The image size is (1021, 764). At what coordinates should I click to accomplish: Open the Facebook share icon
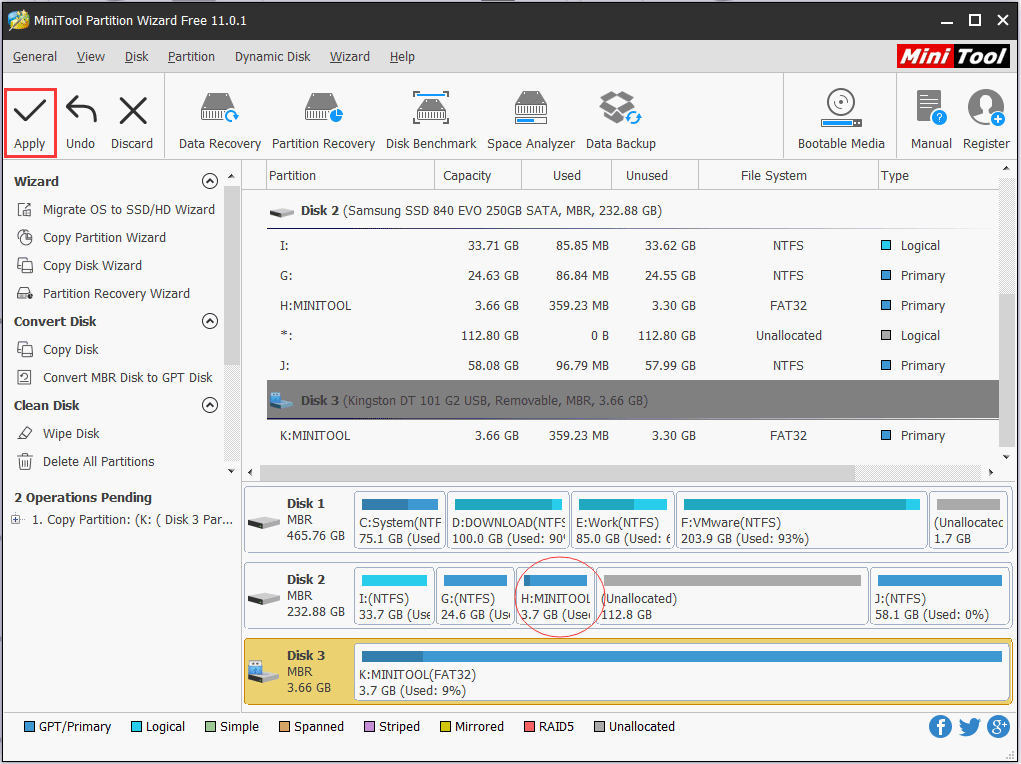pyautogui.click(x=940, y=726)
